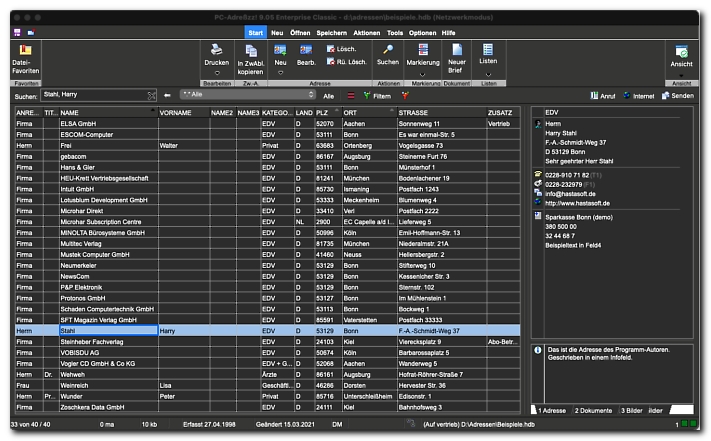
Task: Click the Markierung icon
Action: coord(423,49)
